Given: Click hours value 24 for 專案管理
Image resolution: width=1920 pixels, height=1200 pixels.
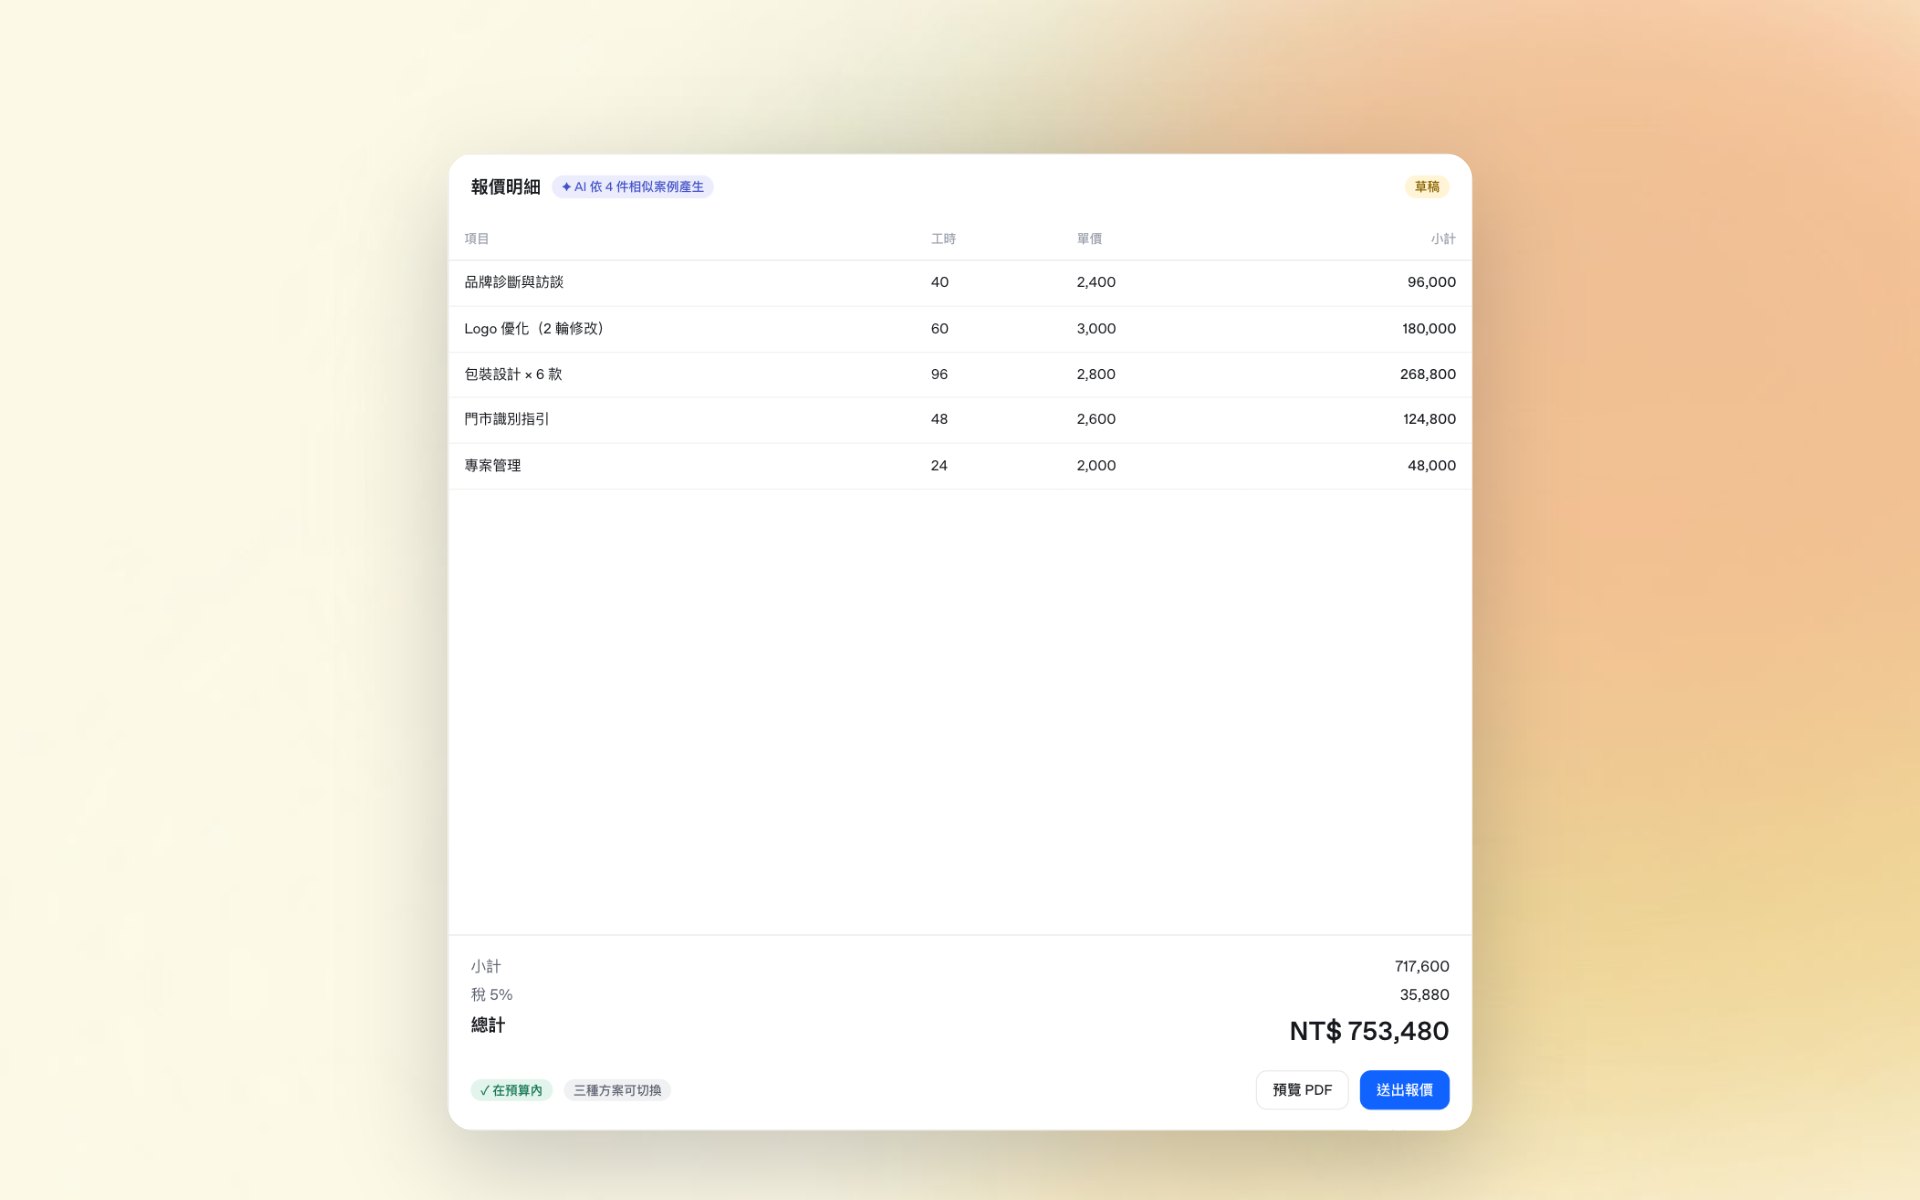Looking at the screenshot, I should point(939,465).
